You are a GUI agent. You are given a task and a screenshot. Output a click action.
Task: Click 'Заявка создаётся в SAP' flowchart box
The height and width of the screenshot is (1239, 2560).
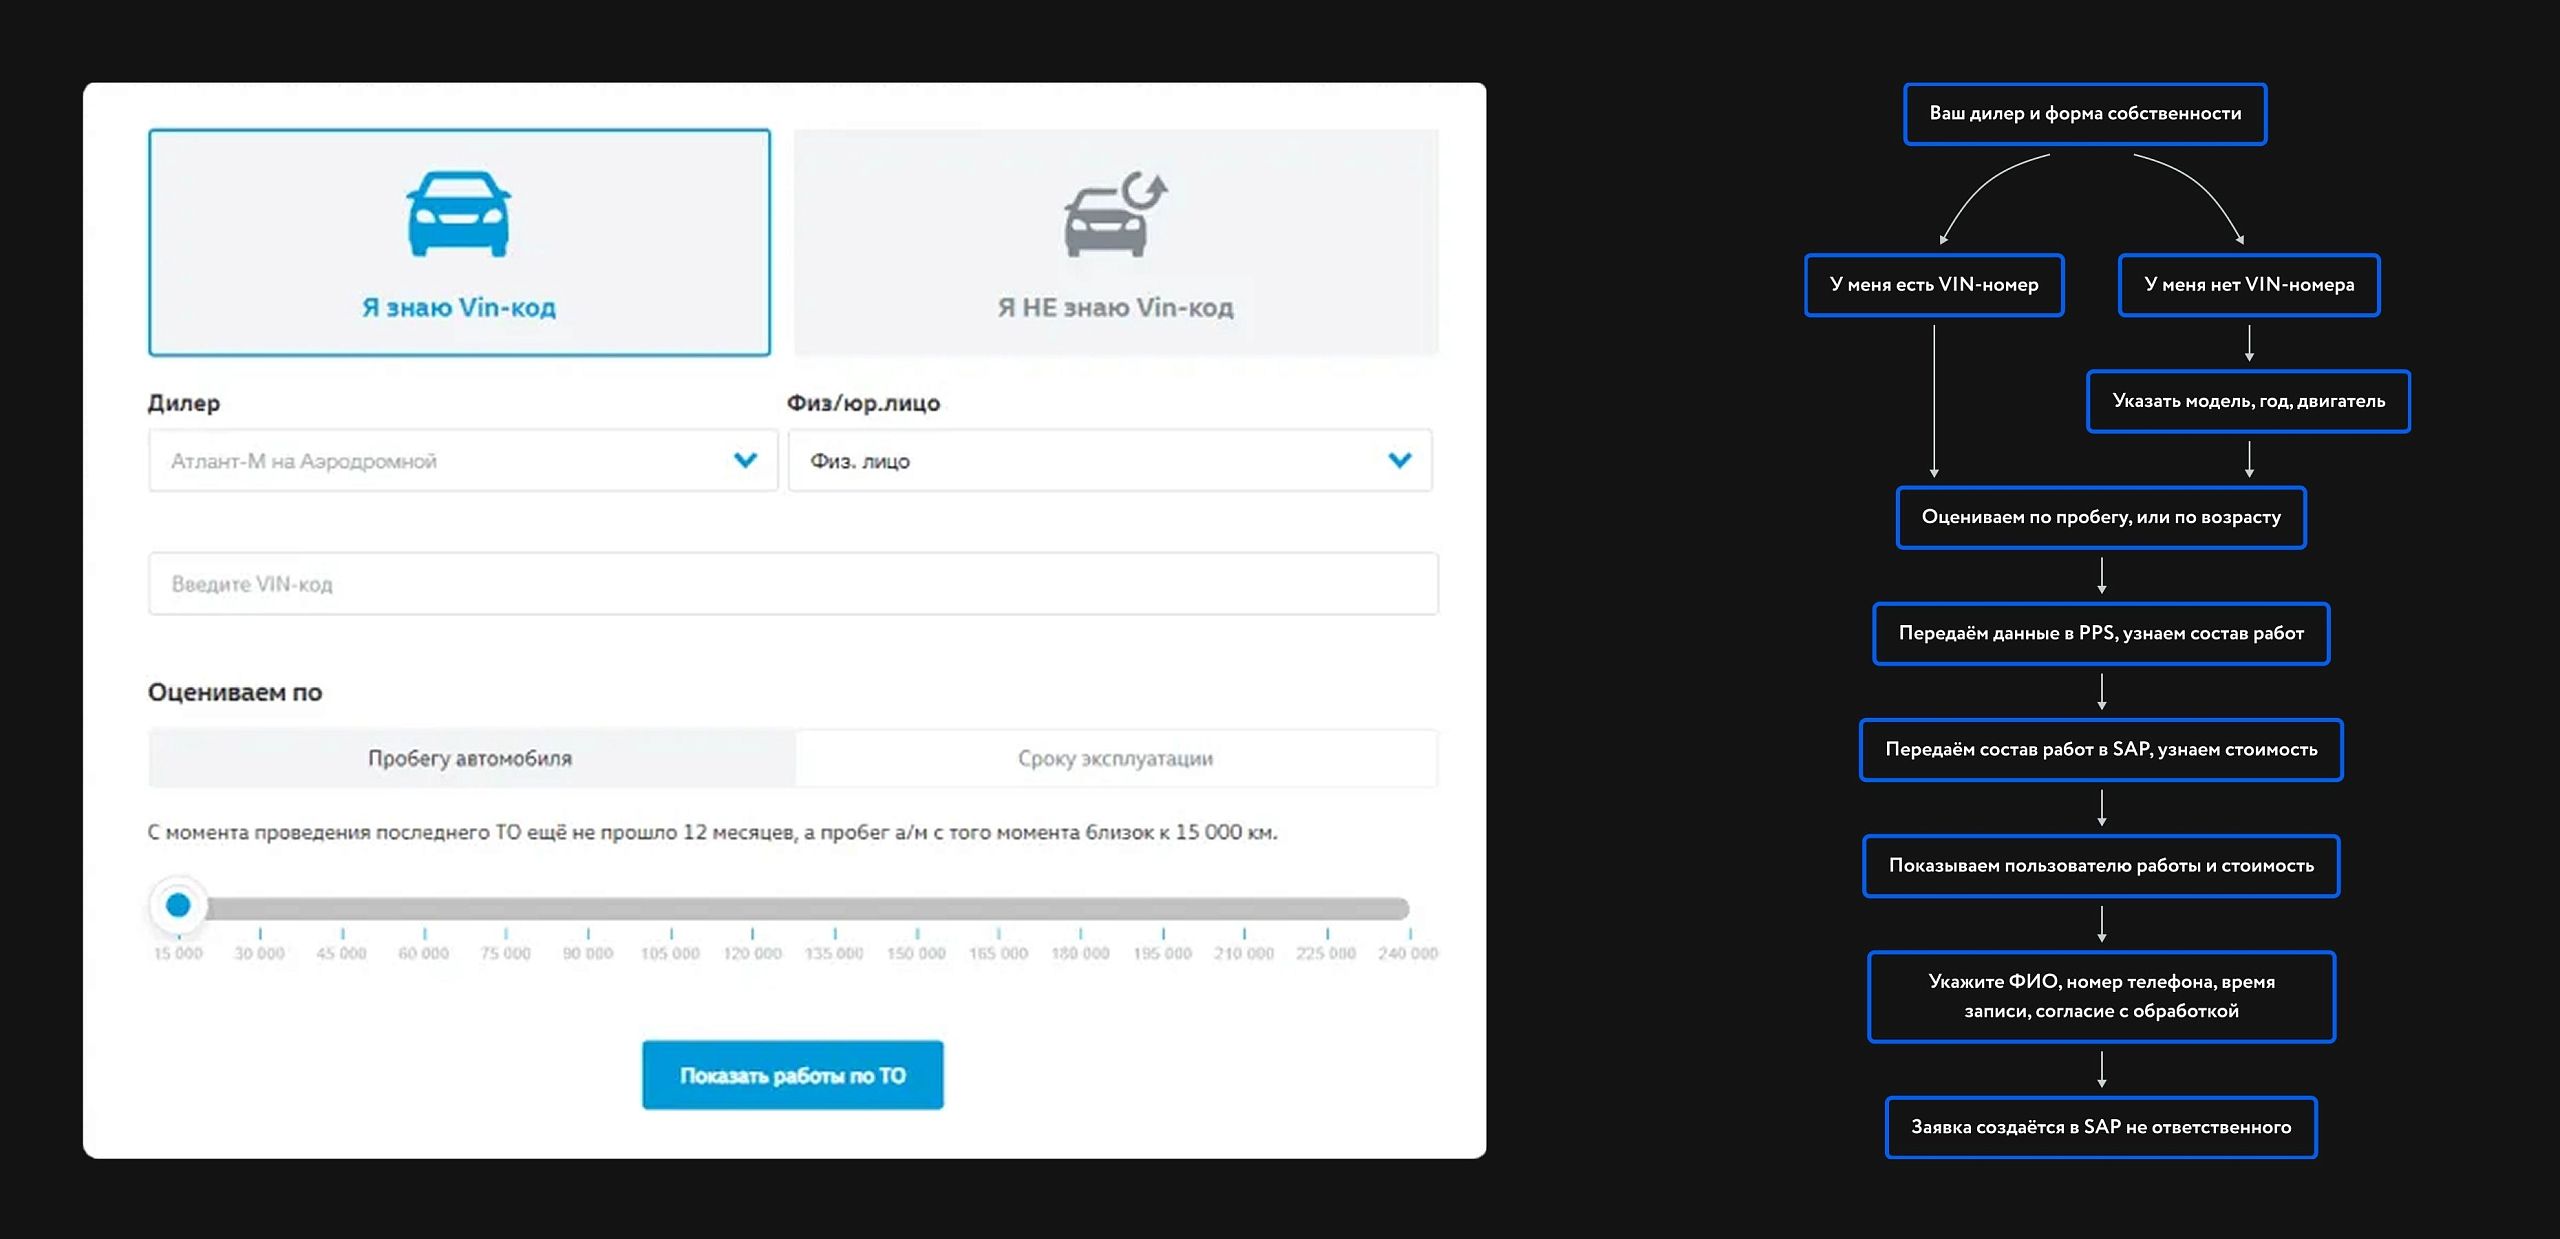[2100, 1127]
